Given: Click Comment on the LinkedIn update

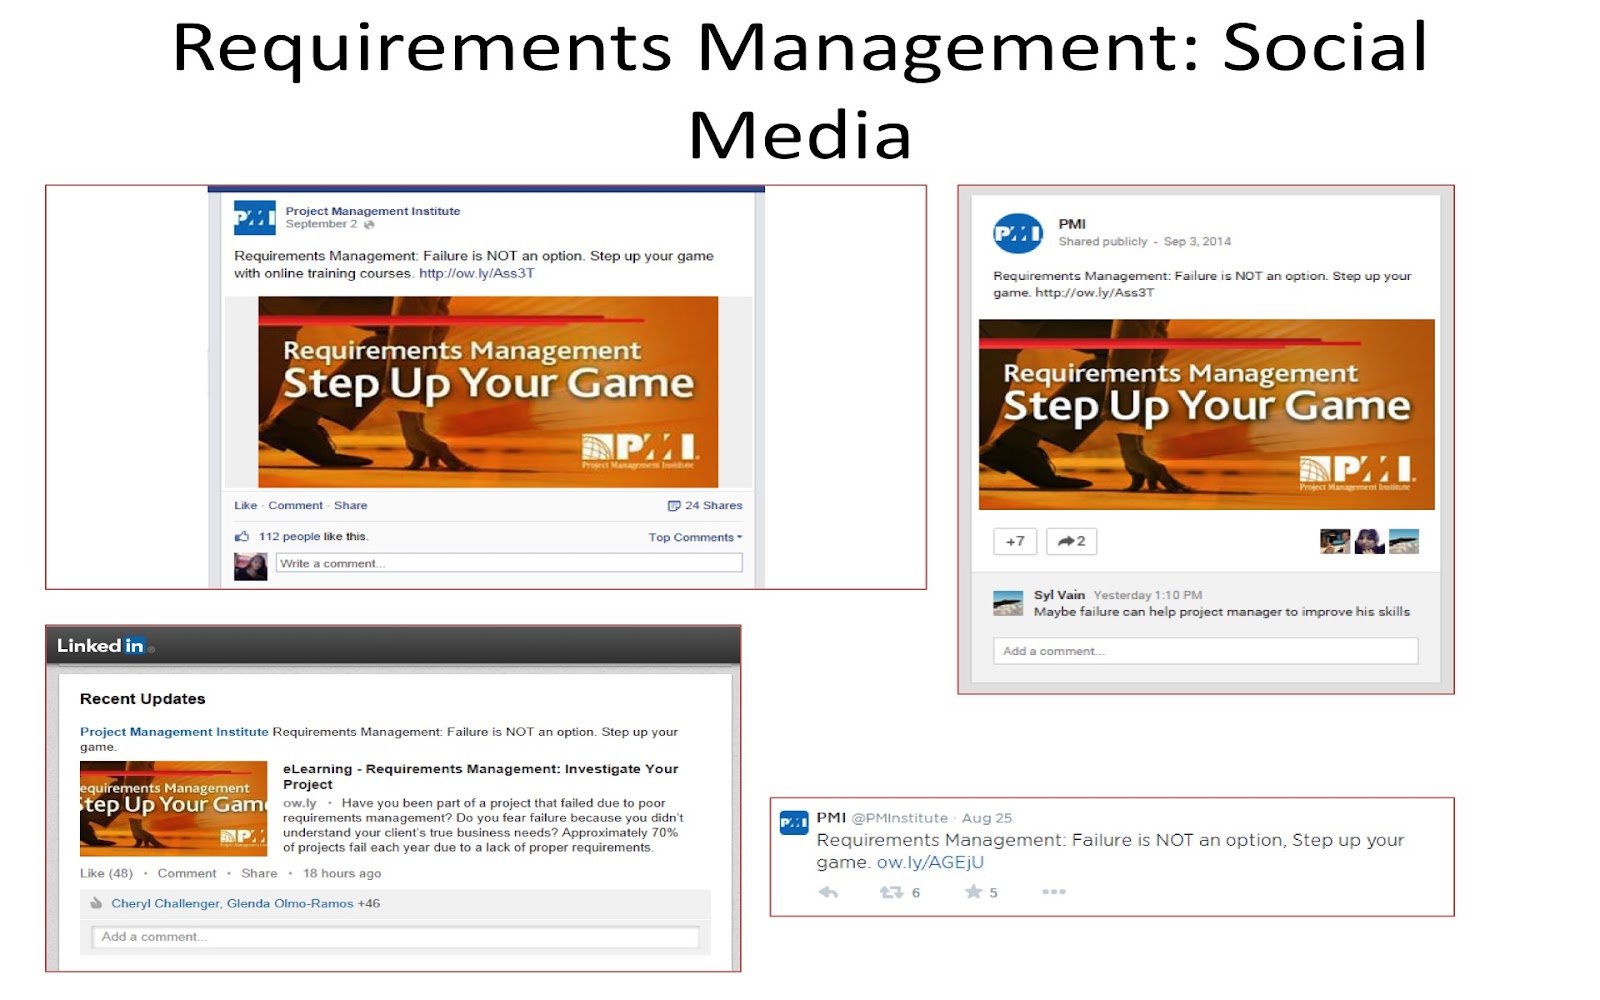Looking at the screenshot, I should coord(187,873).
